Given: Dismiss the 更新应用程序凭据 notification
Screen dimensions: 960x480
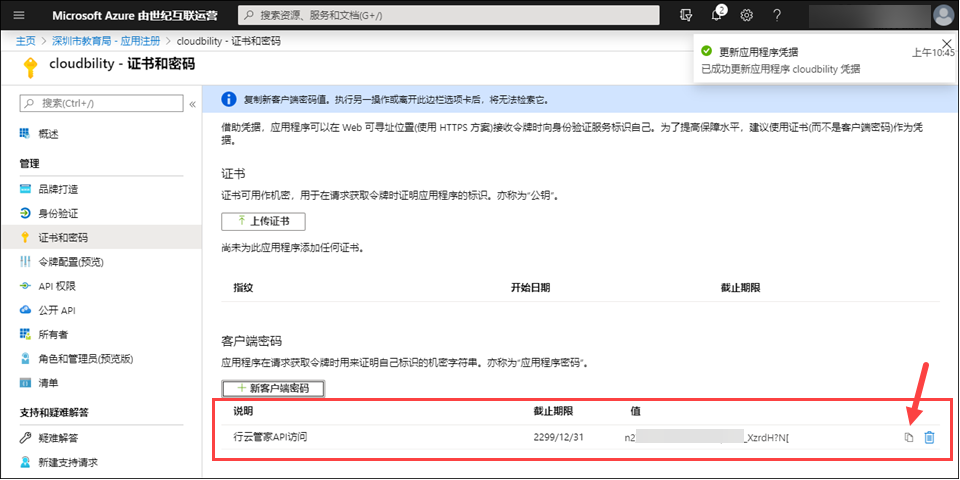Looking at the screenshot, I should (x=947, y=44).
